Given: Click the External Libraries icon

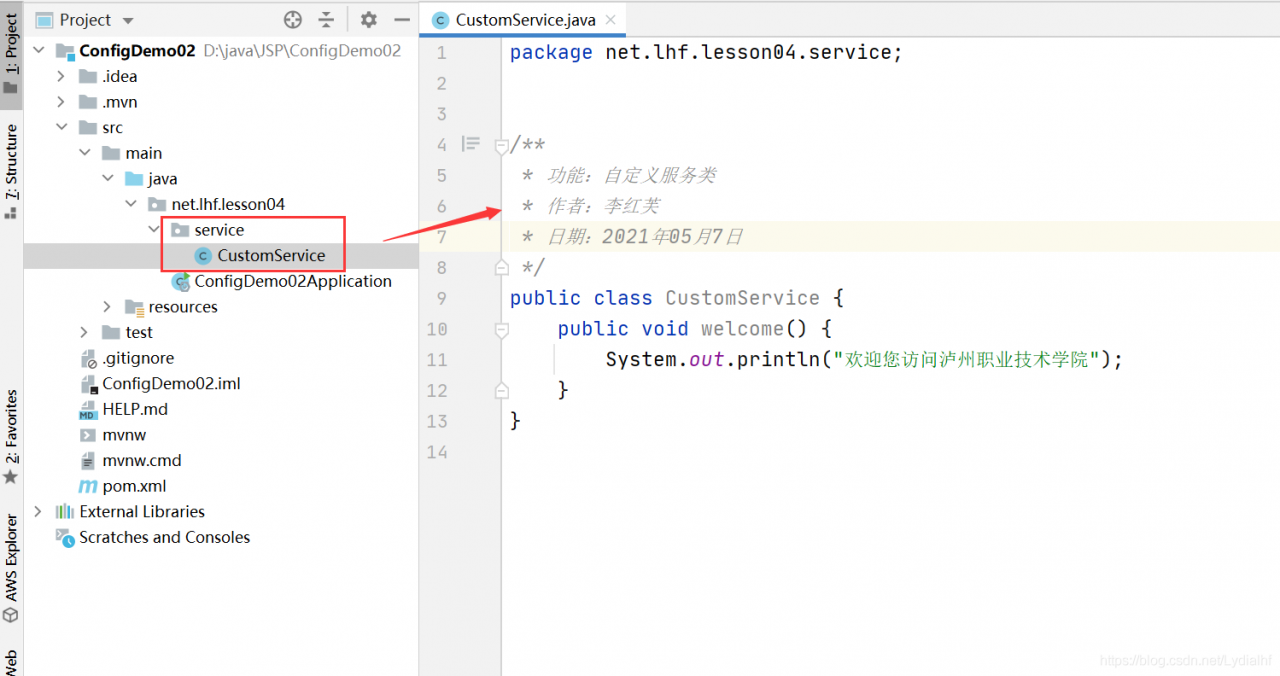Looking at the screenshot, I should pos(65,511).
